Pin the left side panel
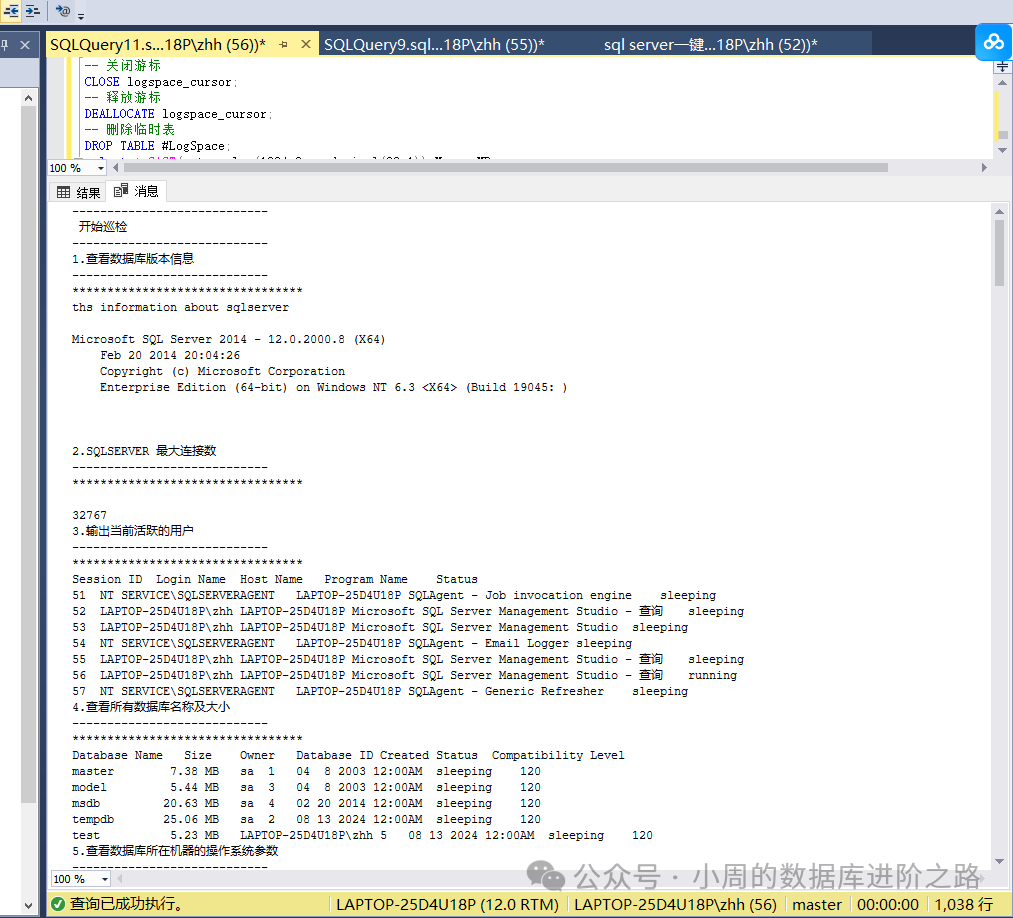Image resolution: width=1013 pixels, height=918 pixels. click(x=5, y=45)
